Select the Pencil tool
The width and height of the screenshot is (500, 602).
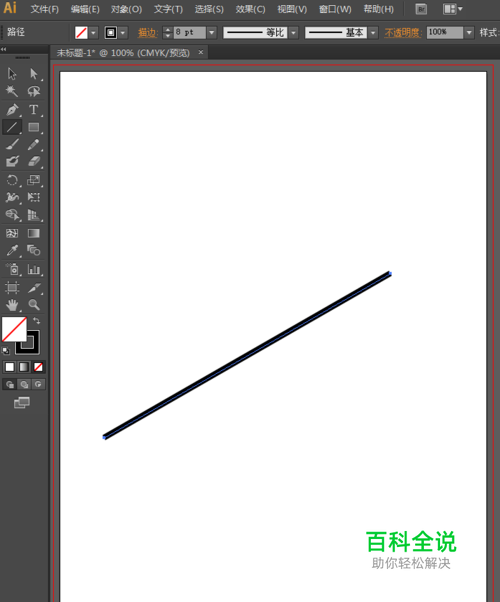pos(33,144)
